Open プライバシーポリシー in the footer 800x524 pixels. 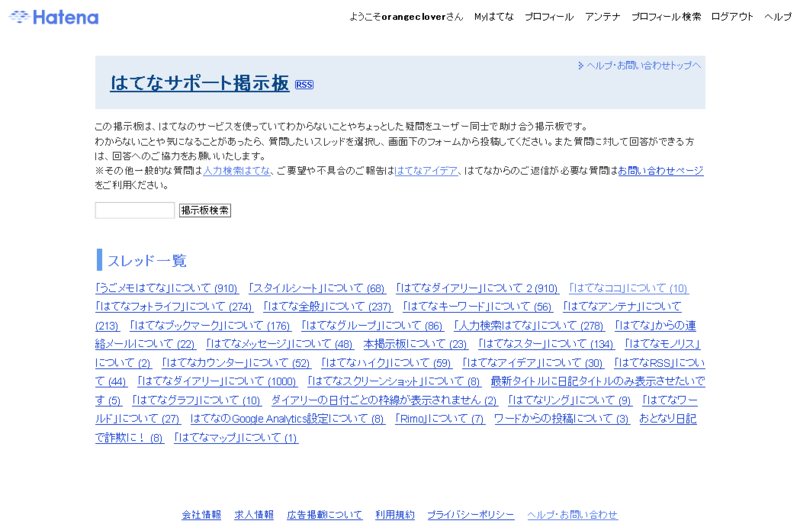(x=470, y=515)
